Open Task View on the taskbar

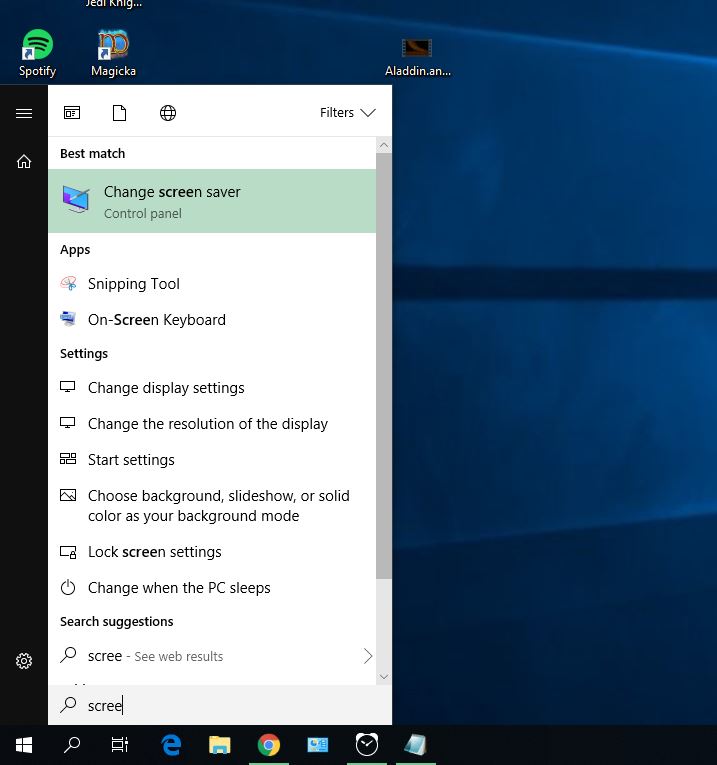coord(120,745)
